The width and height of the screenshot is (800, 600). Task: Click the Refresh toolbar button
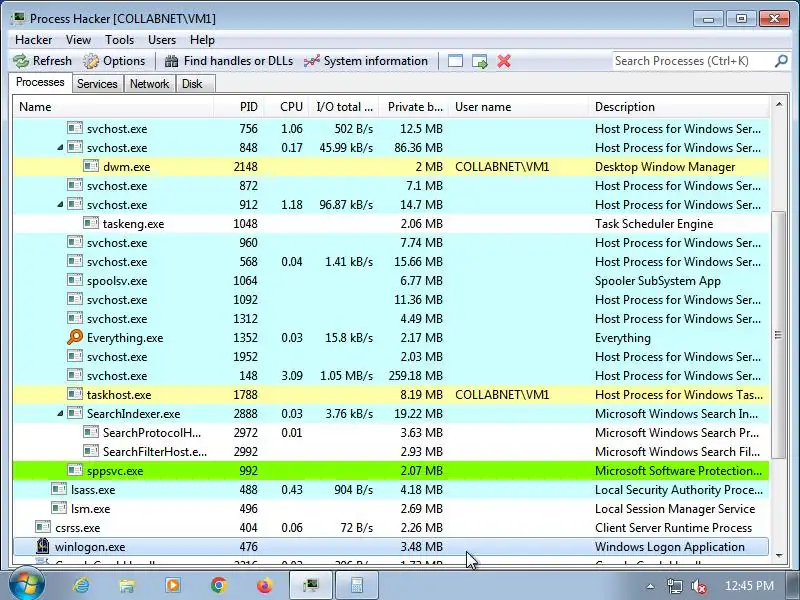click(43, 61)
